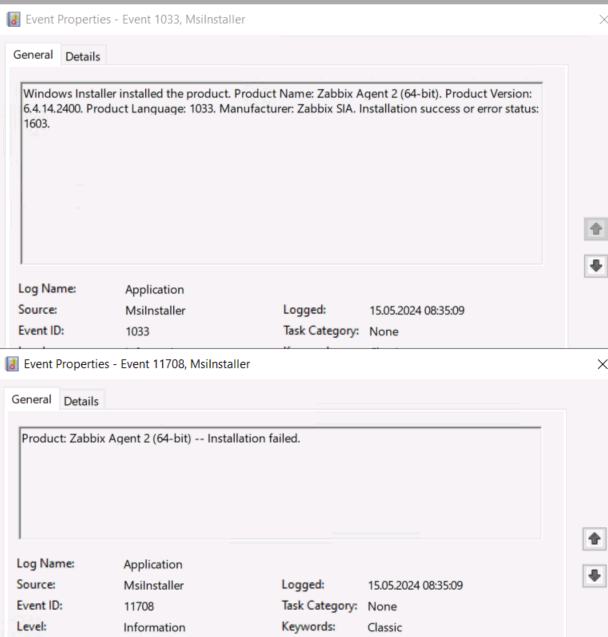Switch to Details tab in Event 11708 window

point(81,401)
